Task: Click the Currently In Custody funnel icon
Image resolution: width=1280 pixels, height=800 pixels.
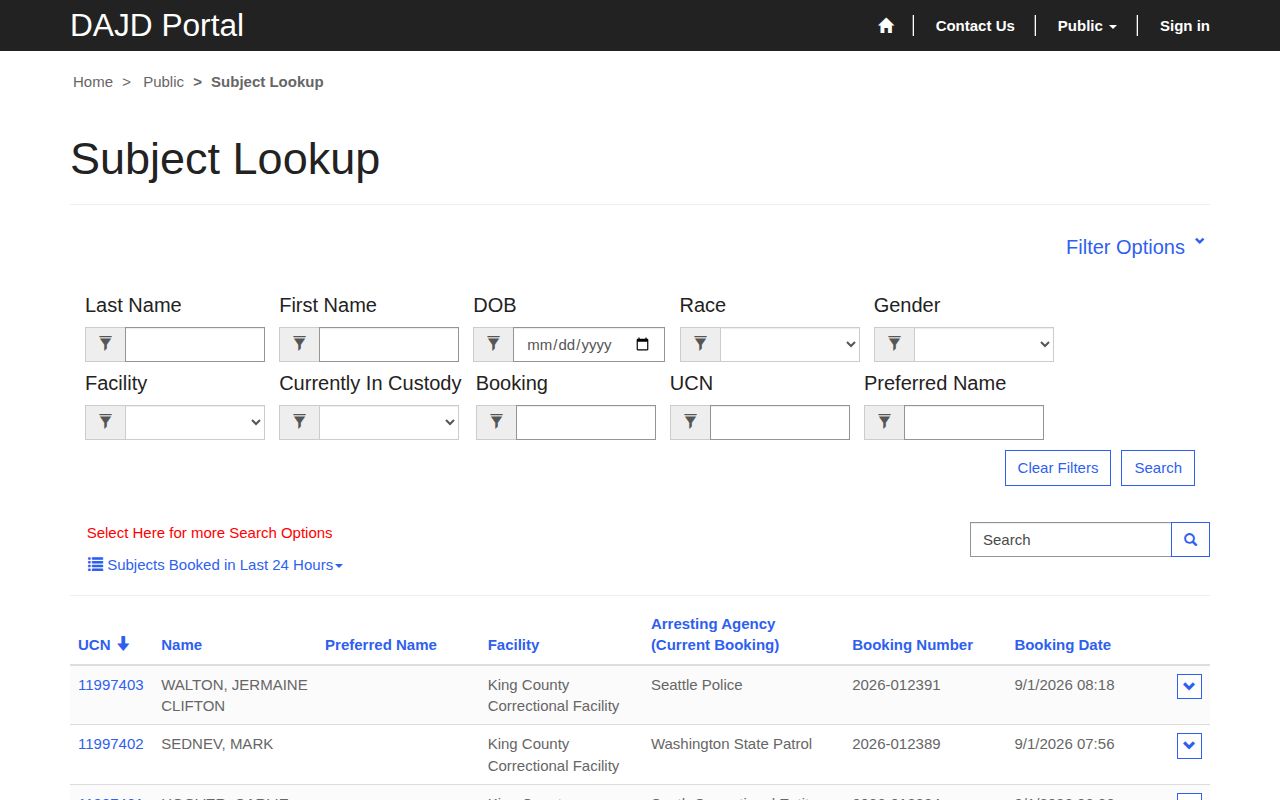Action: click(299, 422)
